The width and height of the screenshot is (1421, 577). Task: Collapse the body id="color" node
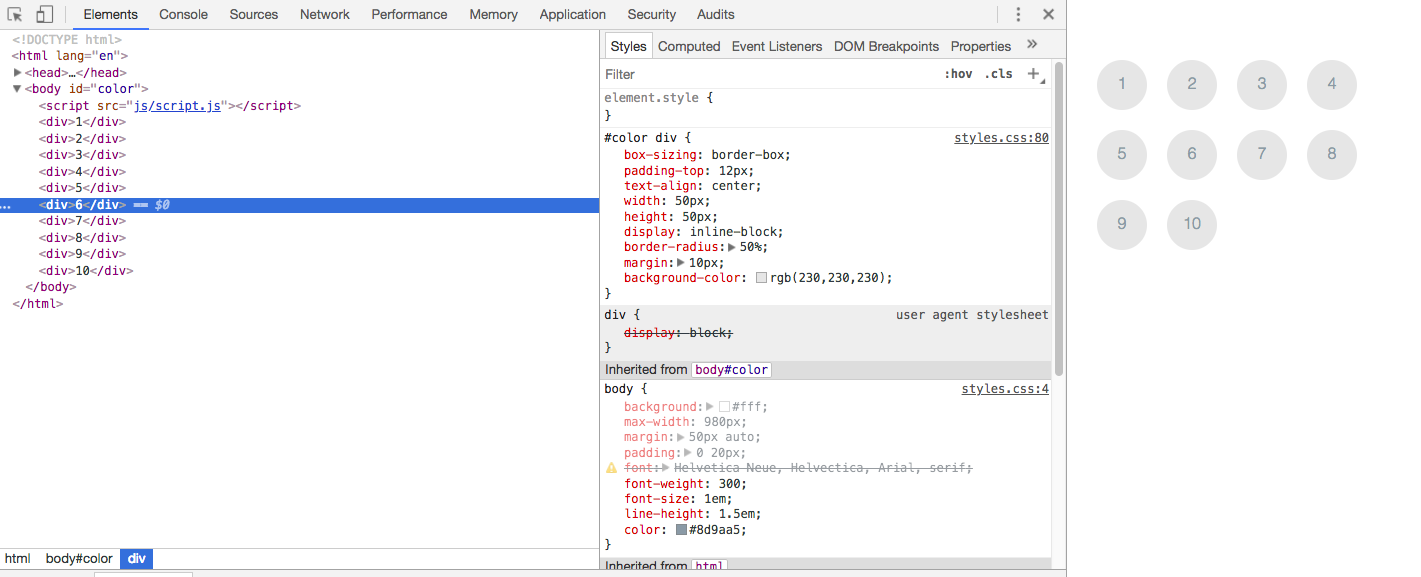17,89
